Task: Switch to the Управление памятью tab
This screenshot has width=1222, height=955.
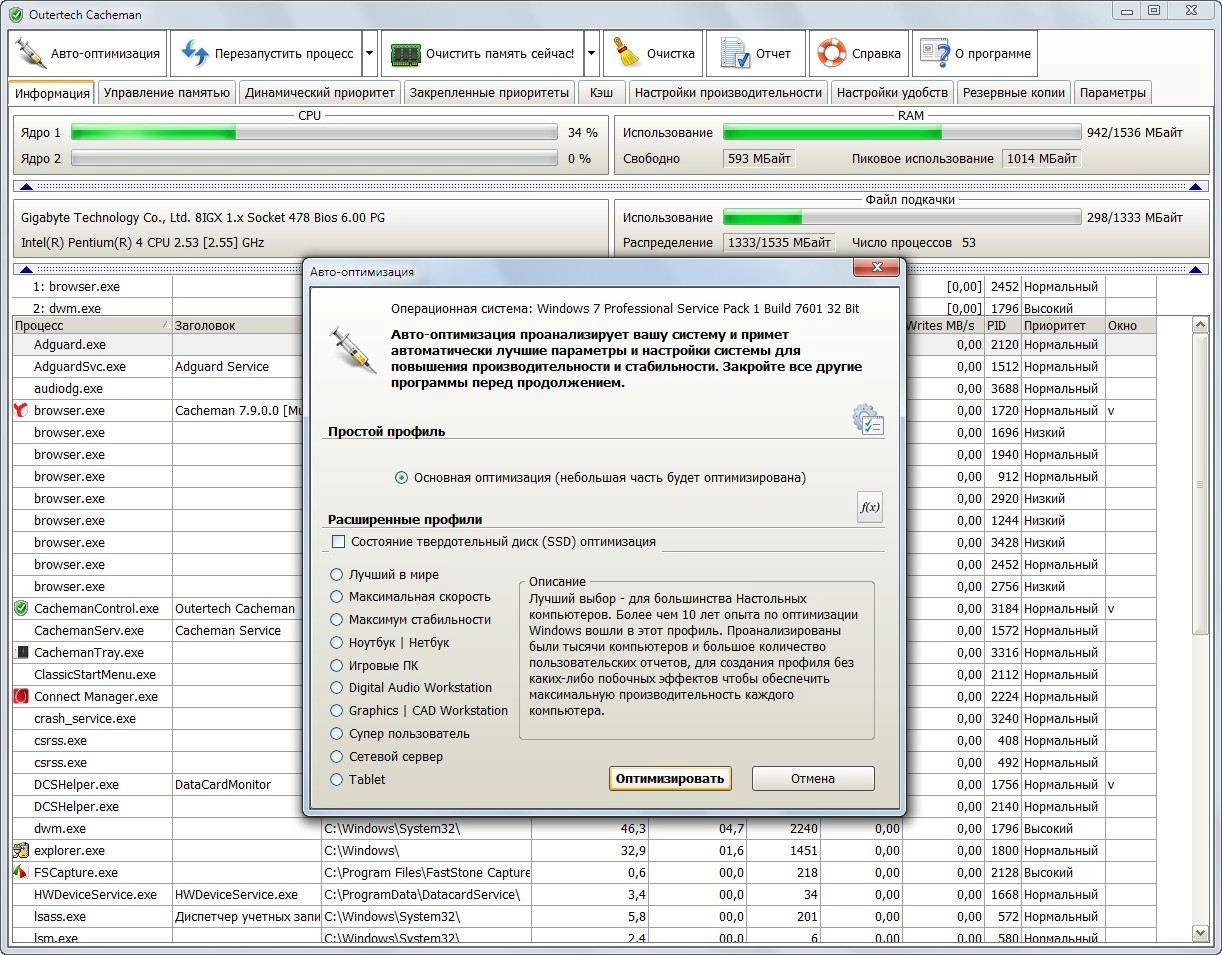Action: [167, 92]
